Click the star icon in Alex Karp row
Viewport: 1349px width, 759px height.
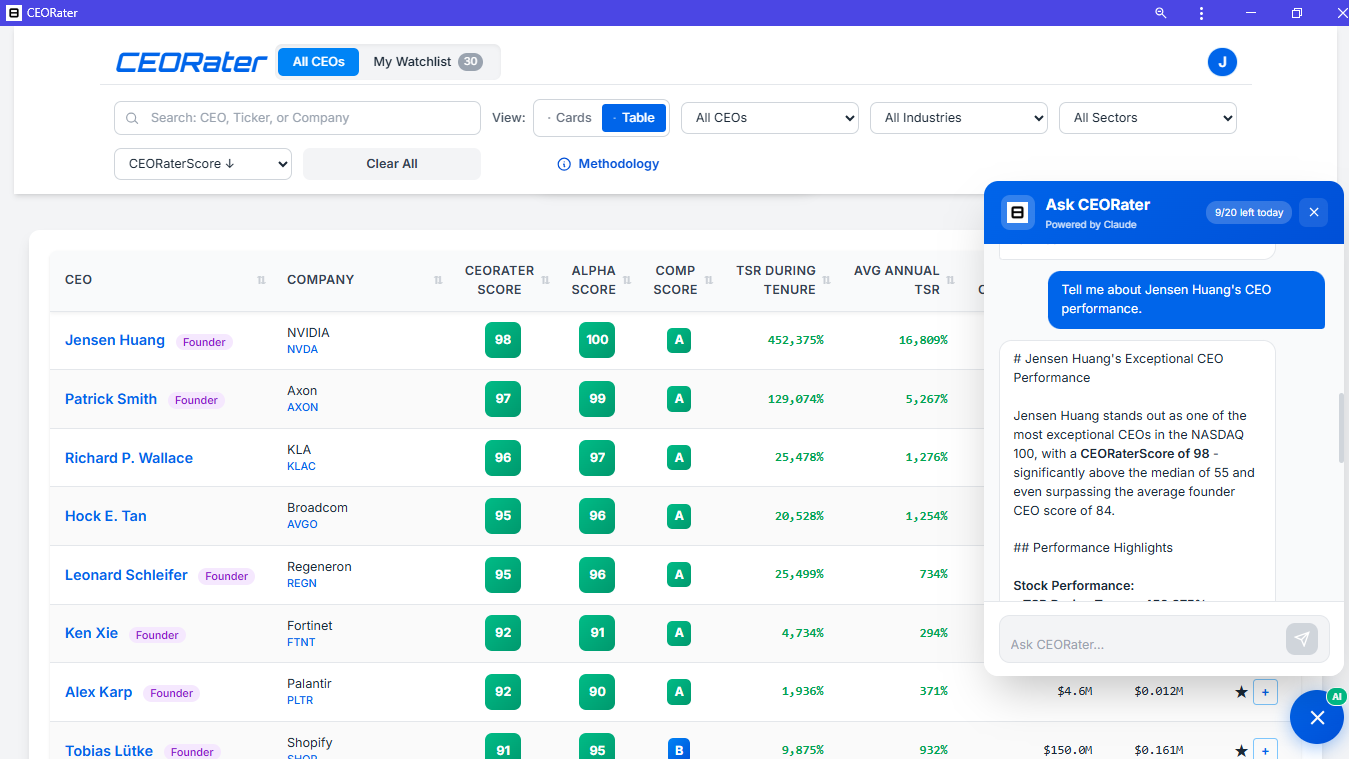(1241, 692)
